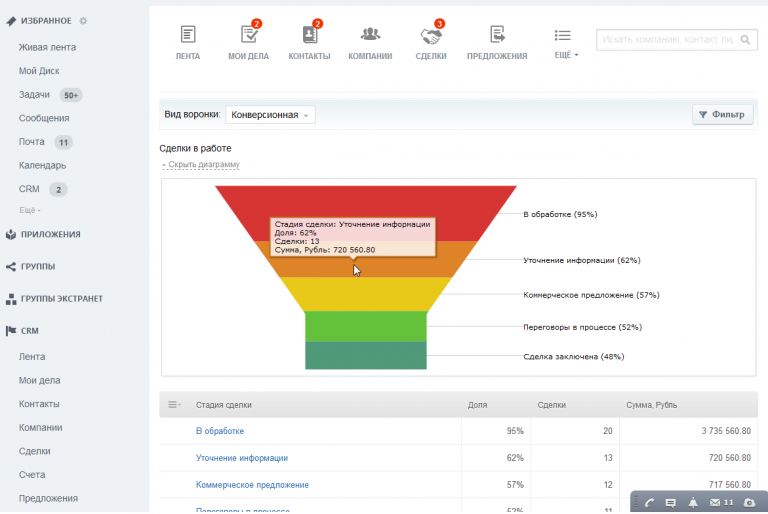768x514 pixels.
Task: Expand the Ещё menu in top toolbar
Action: [x=566, y=41]
